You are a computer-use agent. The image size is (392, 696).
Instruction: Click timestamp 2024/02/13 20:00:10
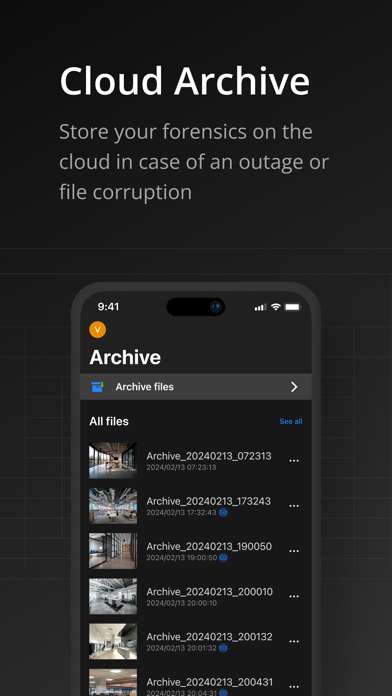coord(182,603)
